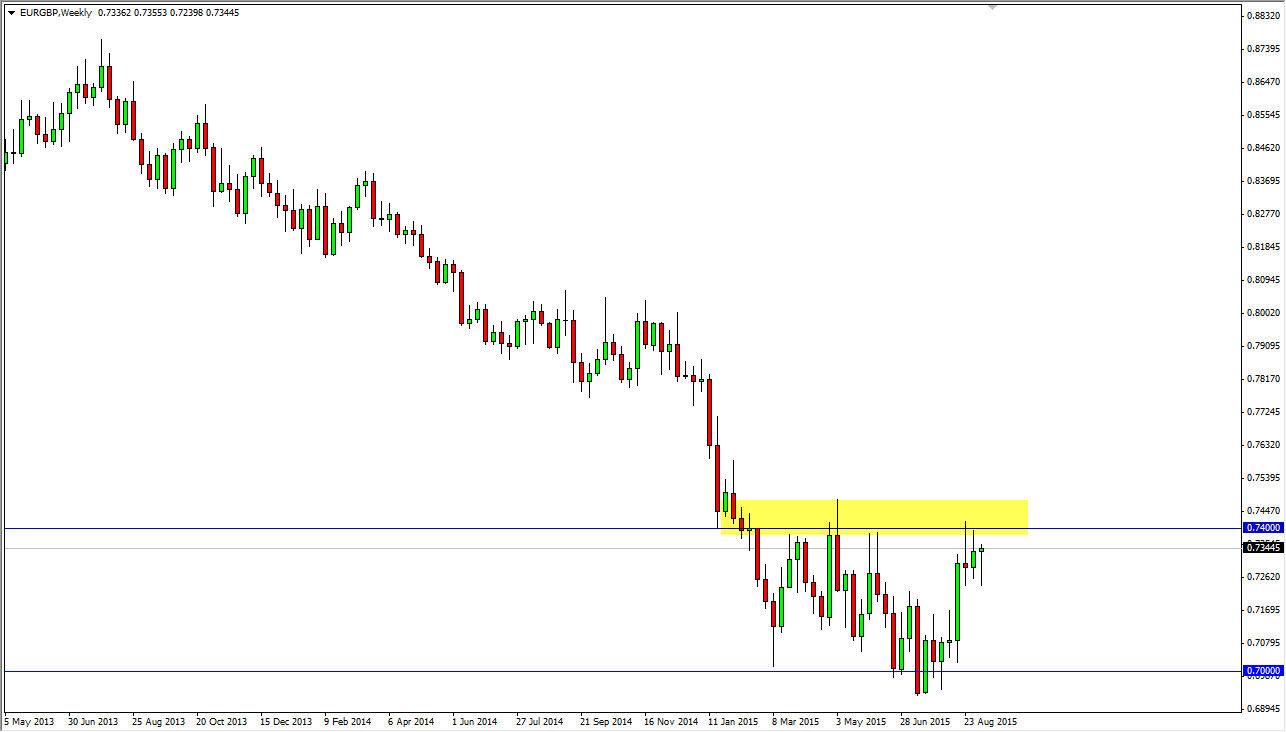Select the 5 May 2013 date label

click(29, 720)
